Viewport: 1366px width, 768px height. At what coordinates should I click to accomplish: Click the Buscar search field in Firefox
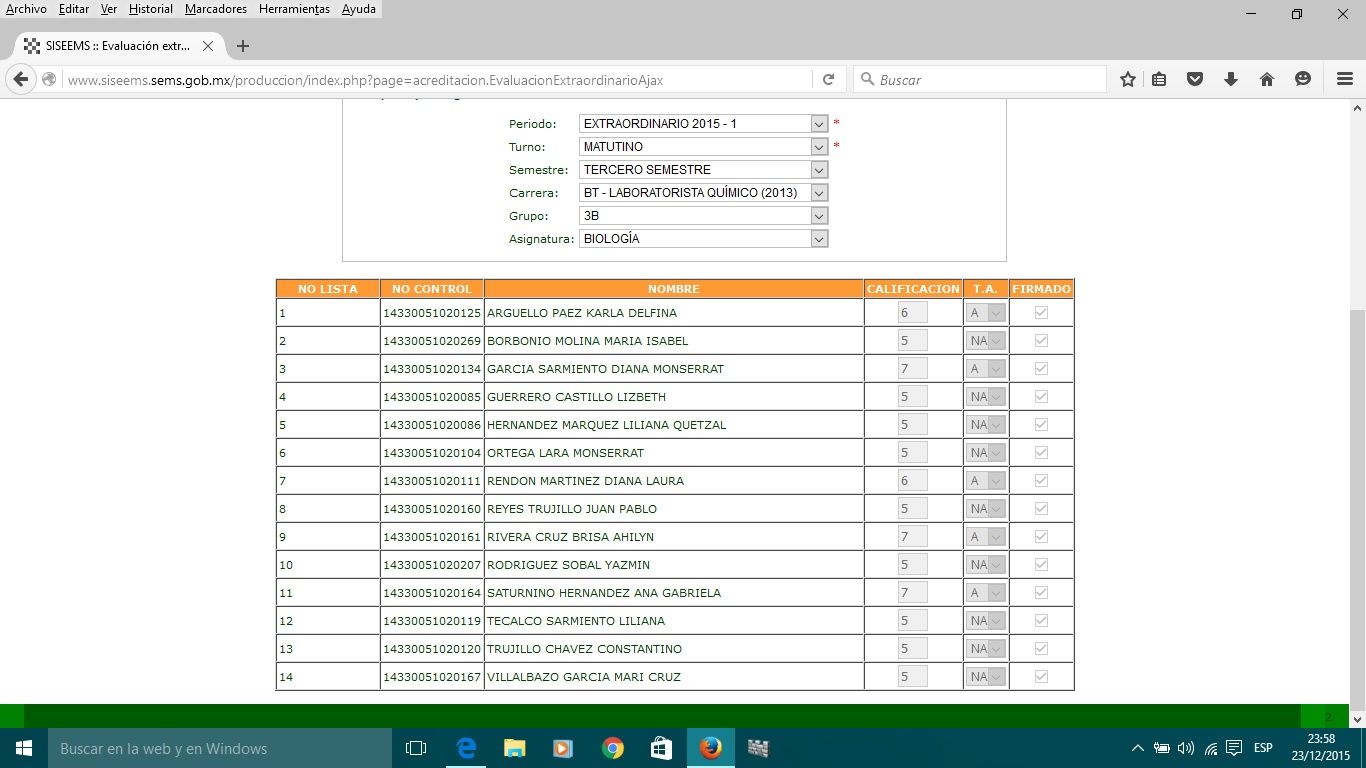click(980, 80)
